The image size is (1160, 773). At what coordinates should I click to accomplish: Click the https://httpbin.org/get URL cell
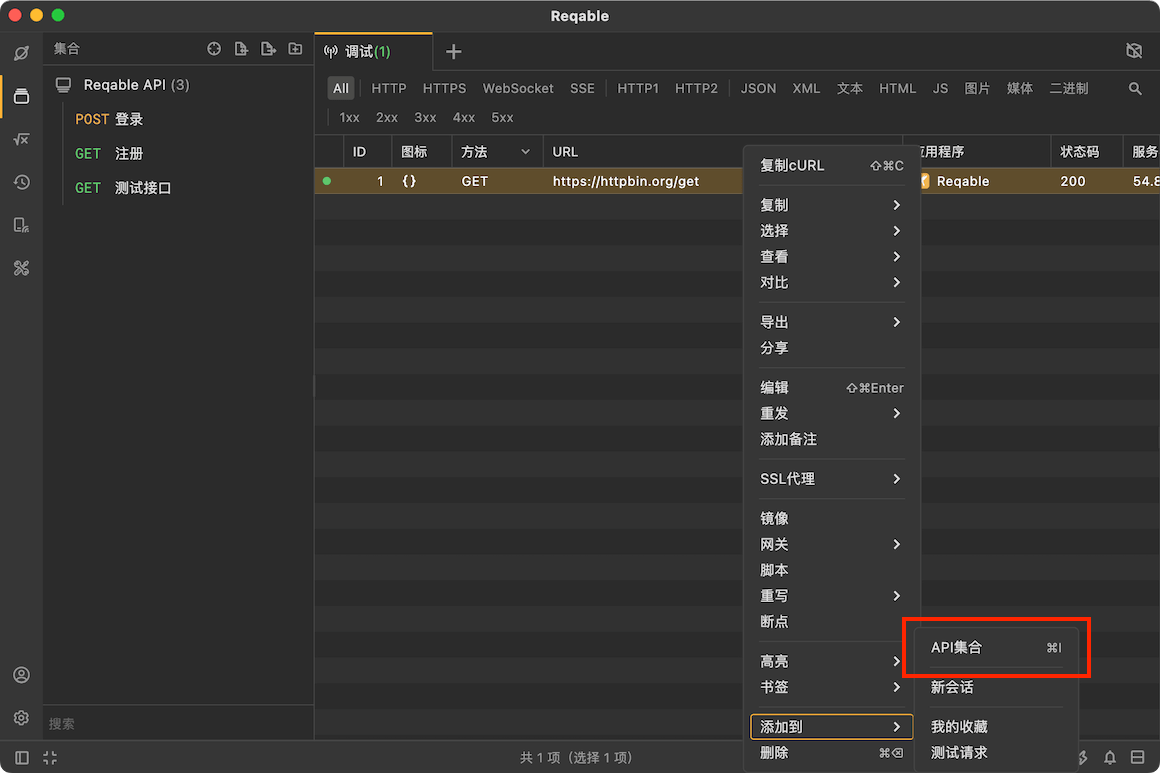click(x=625, y=181)
